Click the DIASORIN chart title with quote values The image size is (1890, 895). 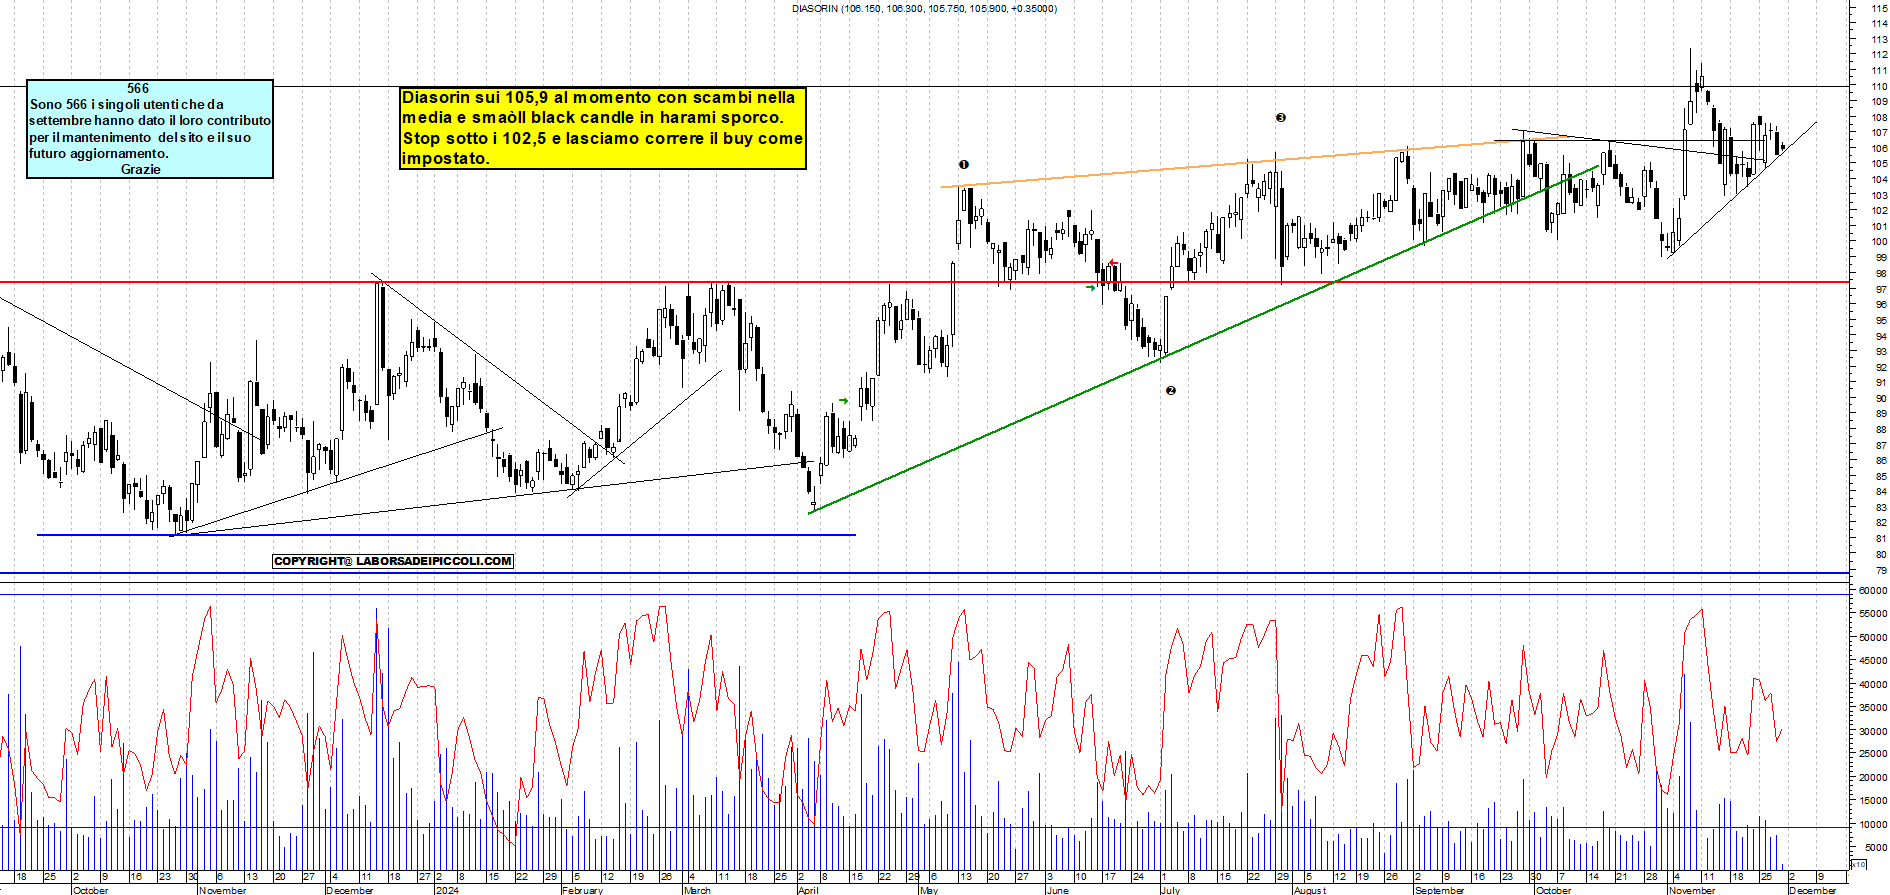tap(924, 9)
